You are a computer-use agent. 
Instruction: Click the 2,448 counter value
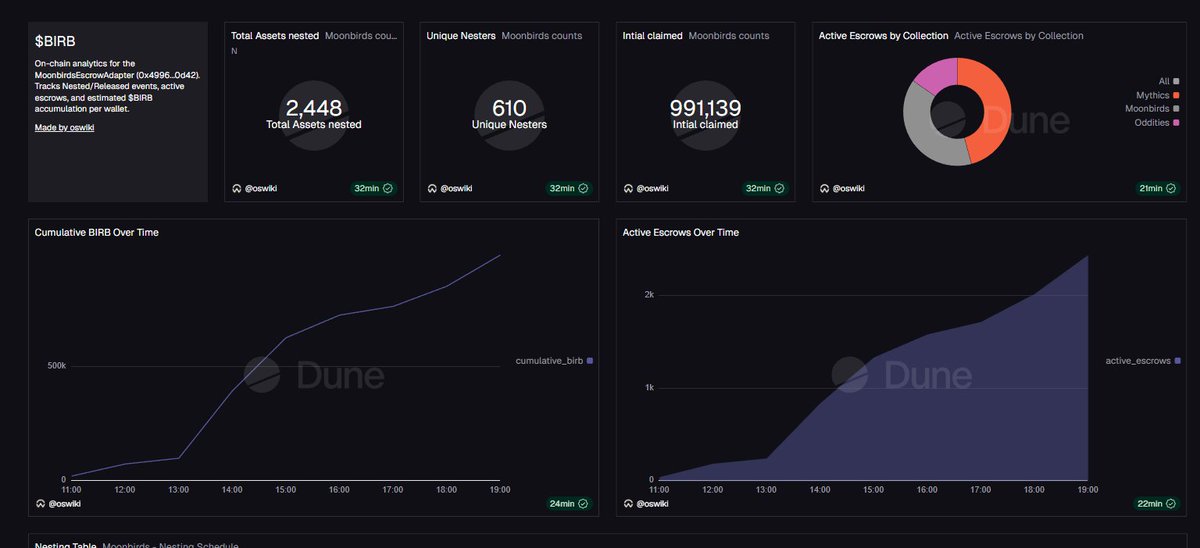coord(314,108)
